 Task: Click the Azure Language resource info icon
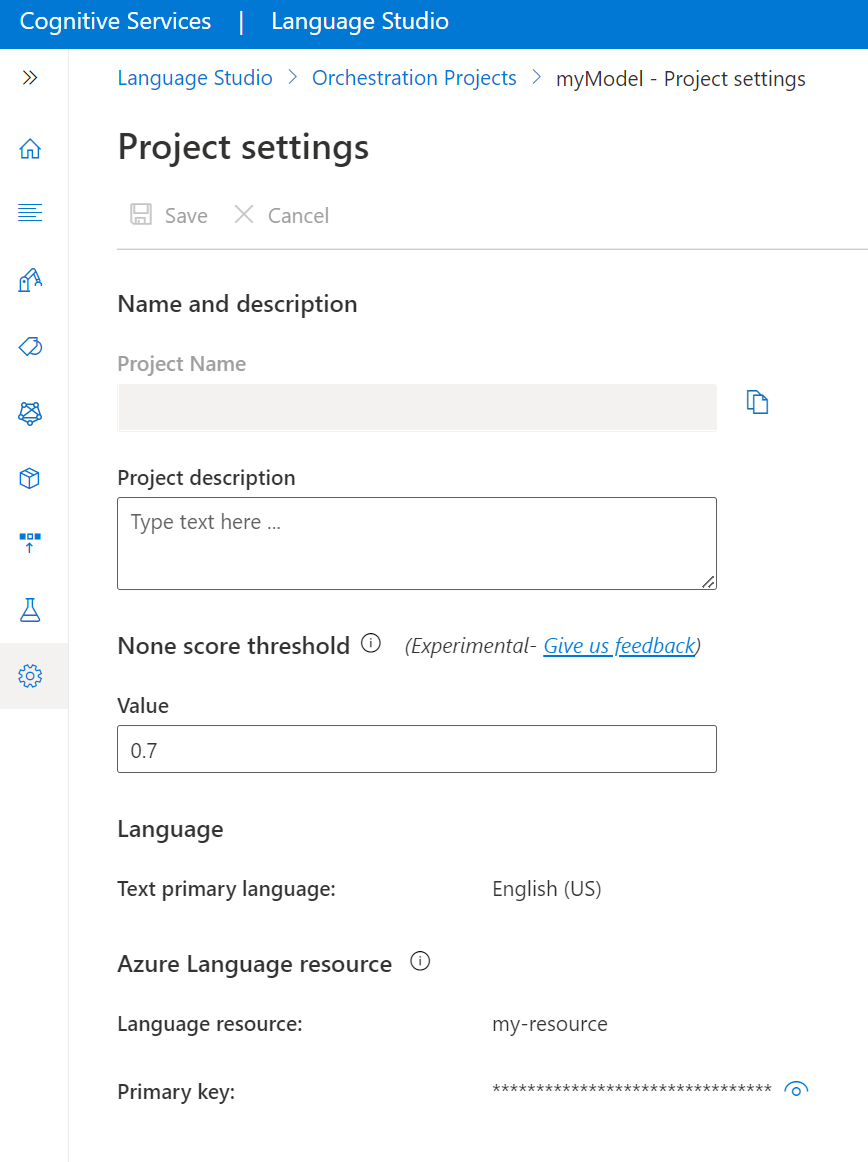coord(421,962)
